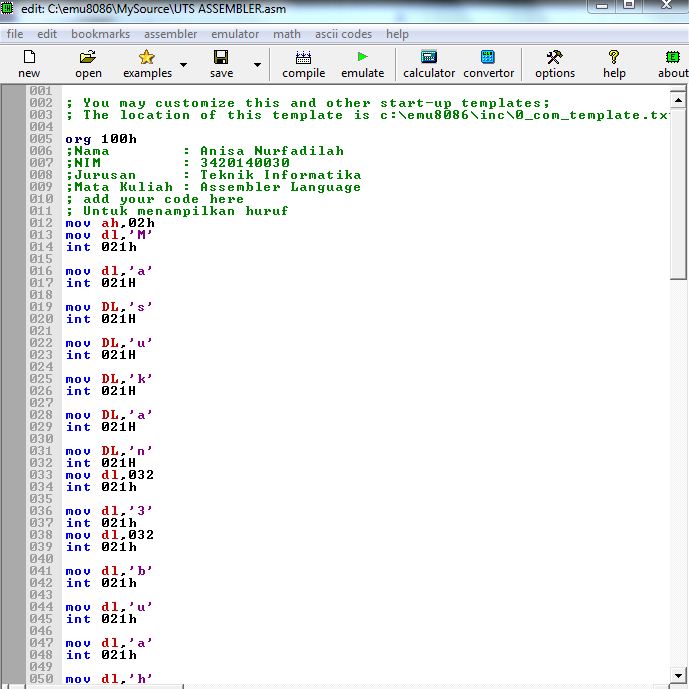The height and width of the screenshot is (689, 689).
Task: Minimize the emu8086 editor window
Action: click(602, 6)
